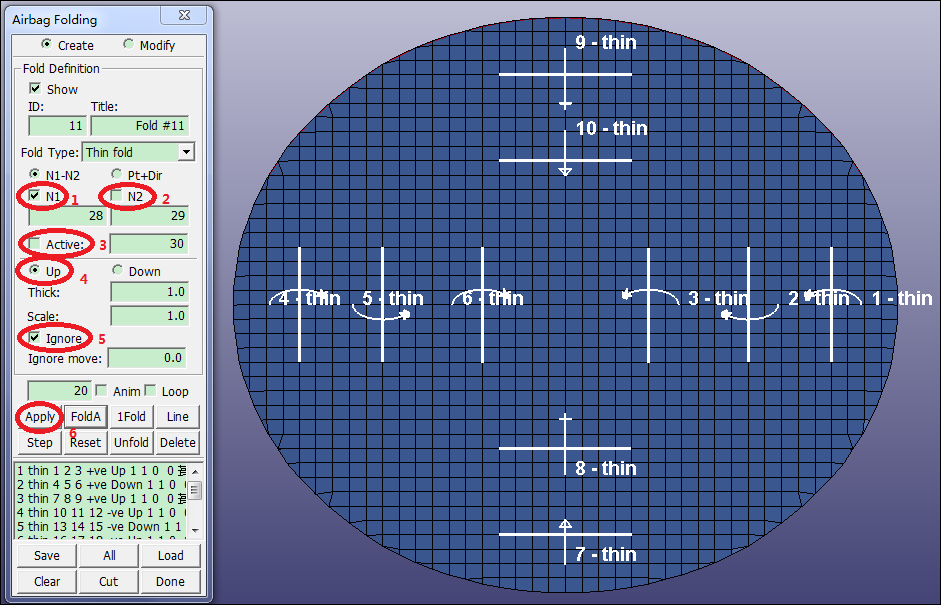
Task: Enable the Anim checkbox
Action: pos(101,391)
